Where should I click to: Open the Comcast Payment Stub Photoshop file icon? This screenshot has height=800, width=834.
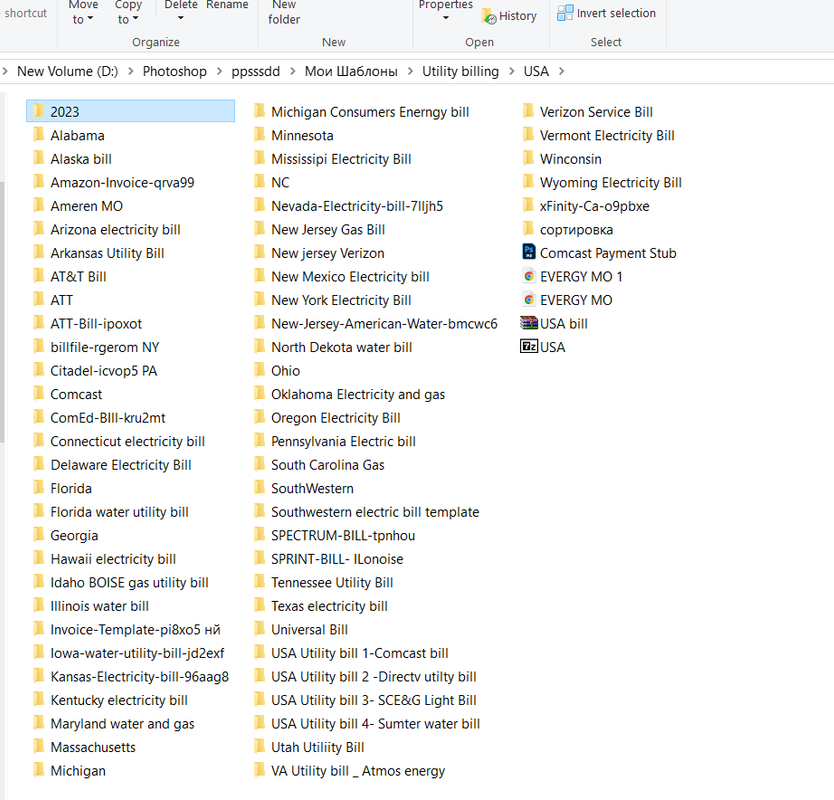529,252
